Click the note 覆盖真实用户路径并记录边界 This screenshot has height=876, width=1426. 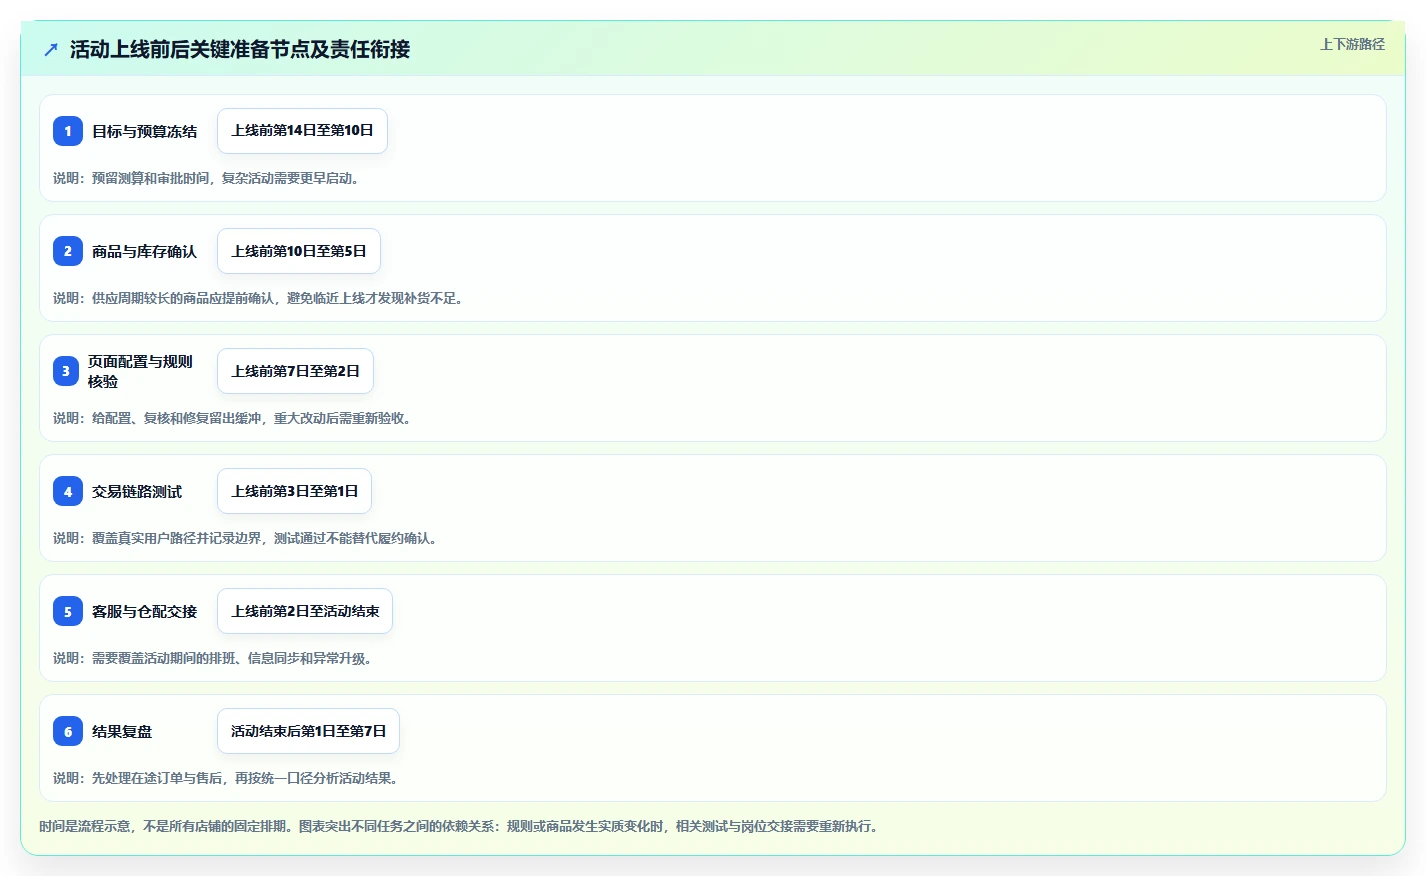point(245,538)
